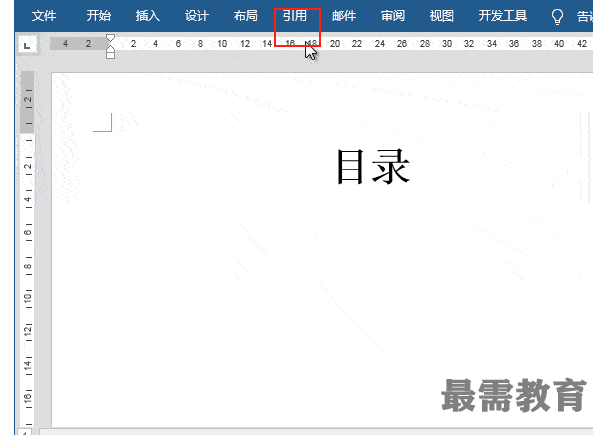The width and height of the screenshot is (593, 435).
Task: Select the 视图 ribbon tab
Action: (x=442, y=16)
